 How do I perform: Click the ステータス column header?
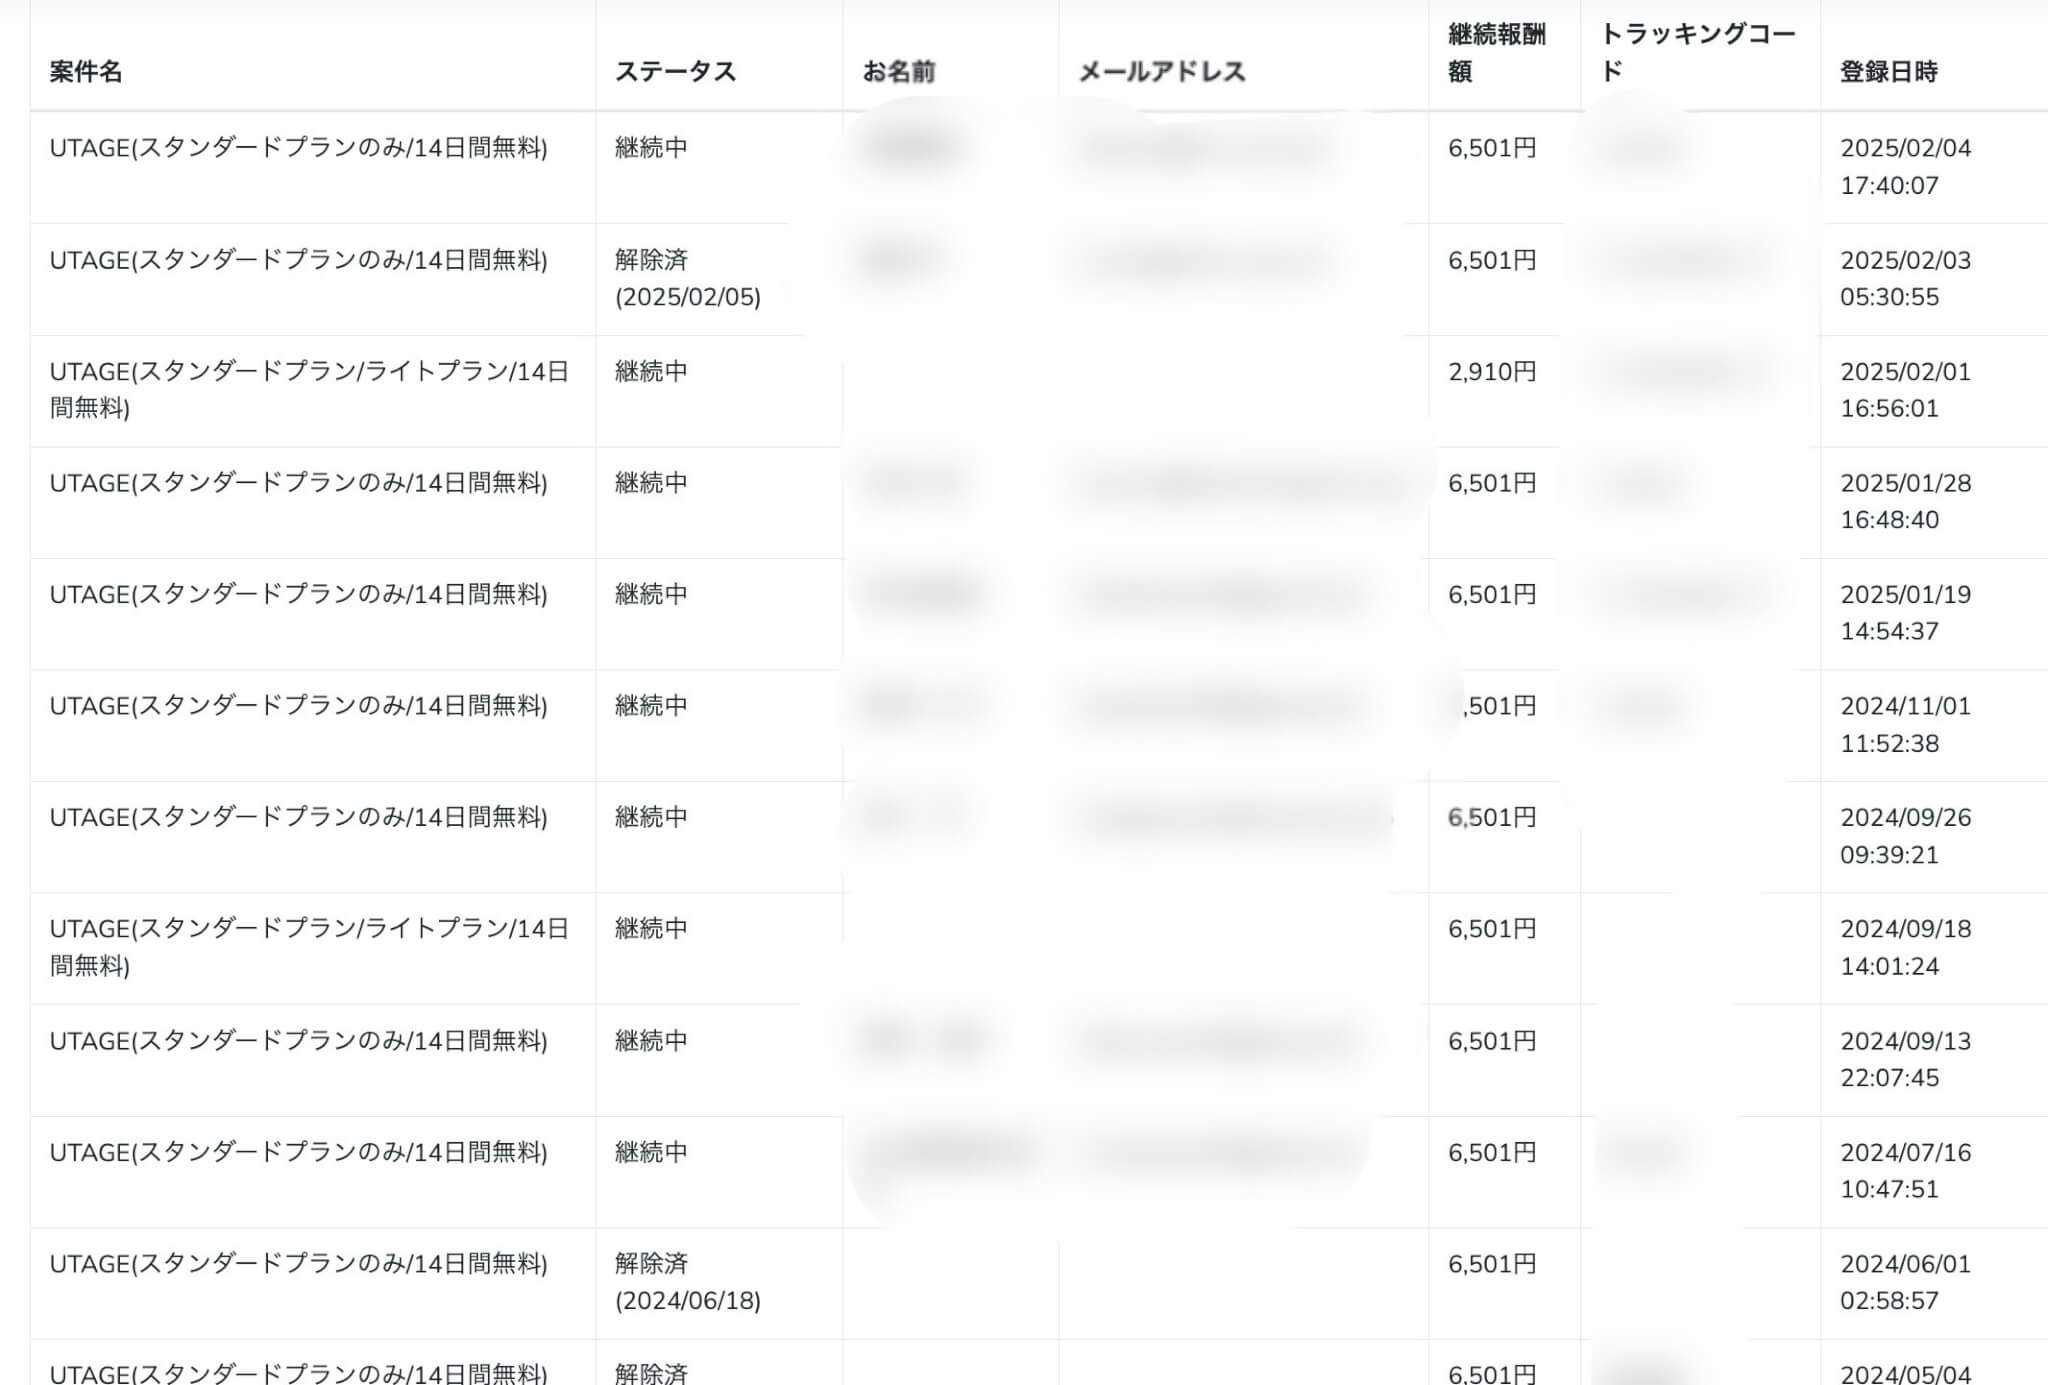(675, 71)
